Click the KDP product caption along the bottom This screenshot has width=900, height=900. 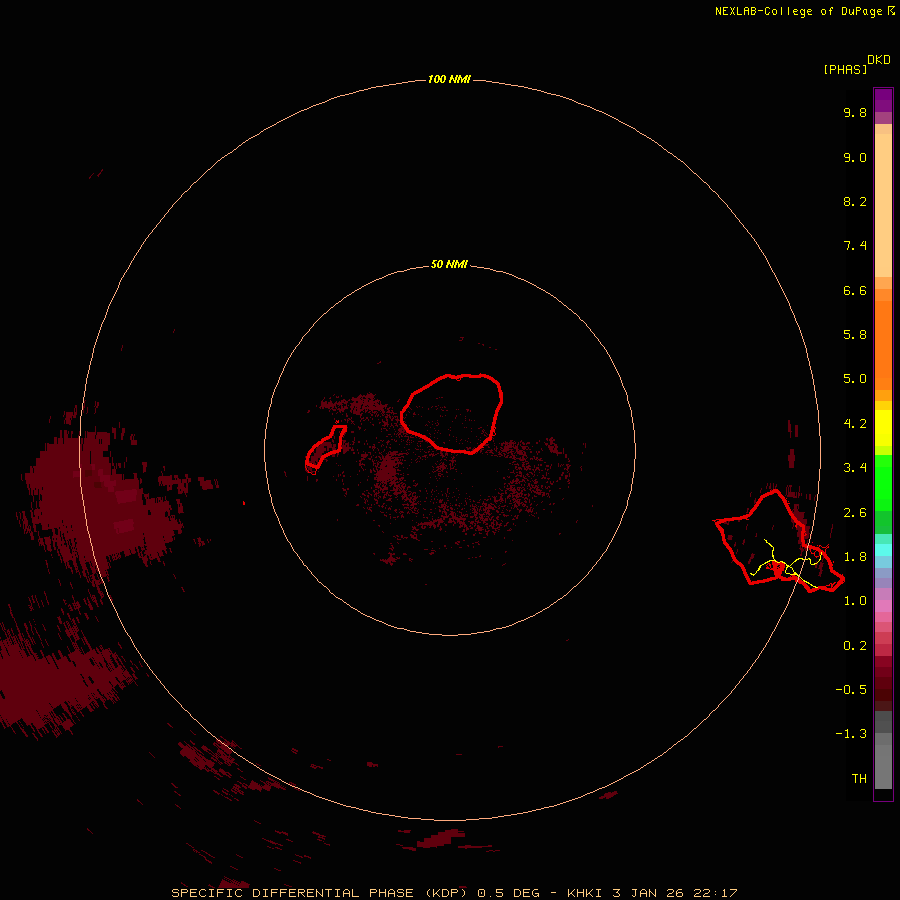point(454,893)
